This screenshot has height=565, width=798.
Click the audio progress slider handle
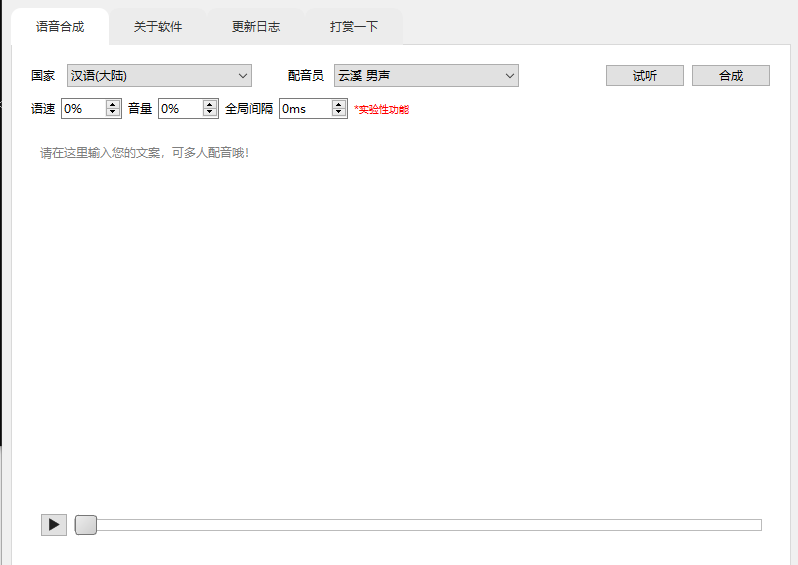[x=86, y=525]
